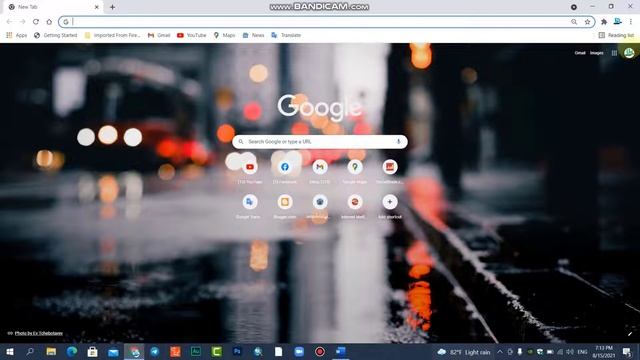Open the Getting Started bookmark
The width and height of the screenshot is (640, 360).
pos(56,36)
